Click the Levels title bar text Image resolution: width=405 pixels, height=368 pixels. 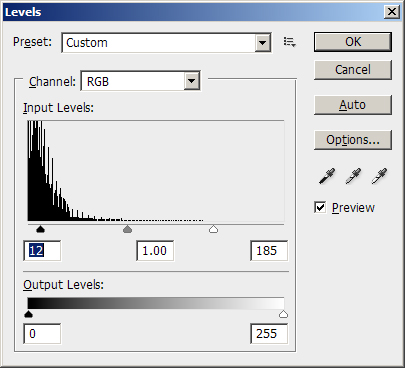tap(23, 12)
